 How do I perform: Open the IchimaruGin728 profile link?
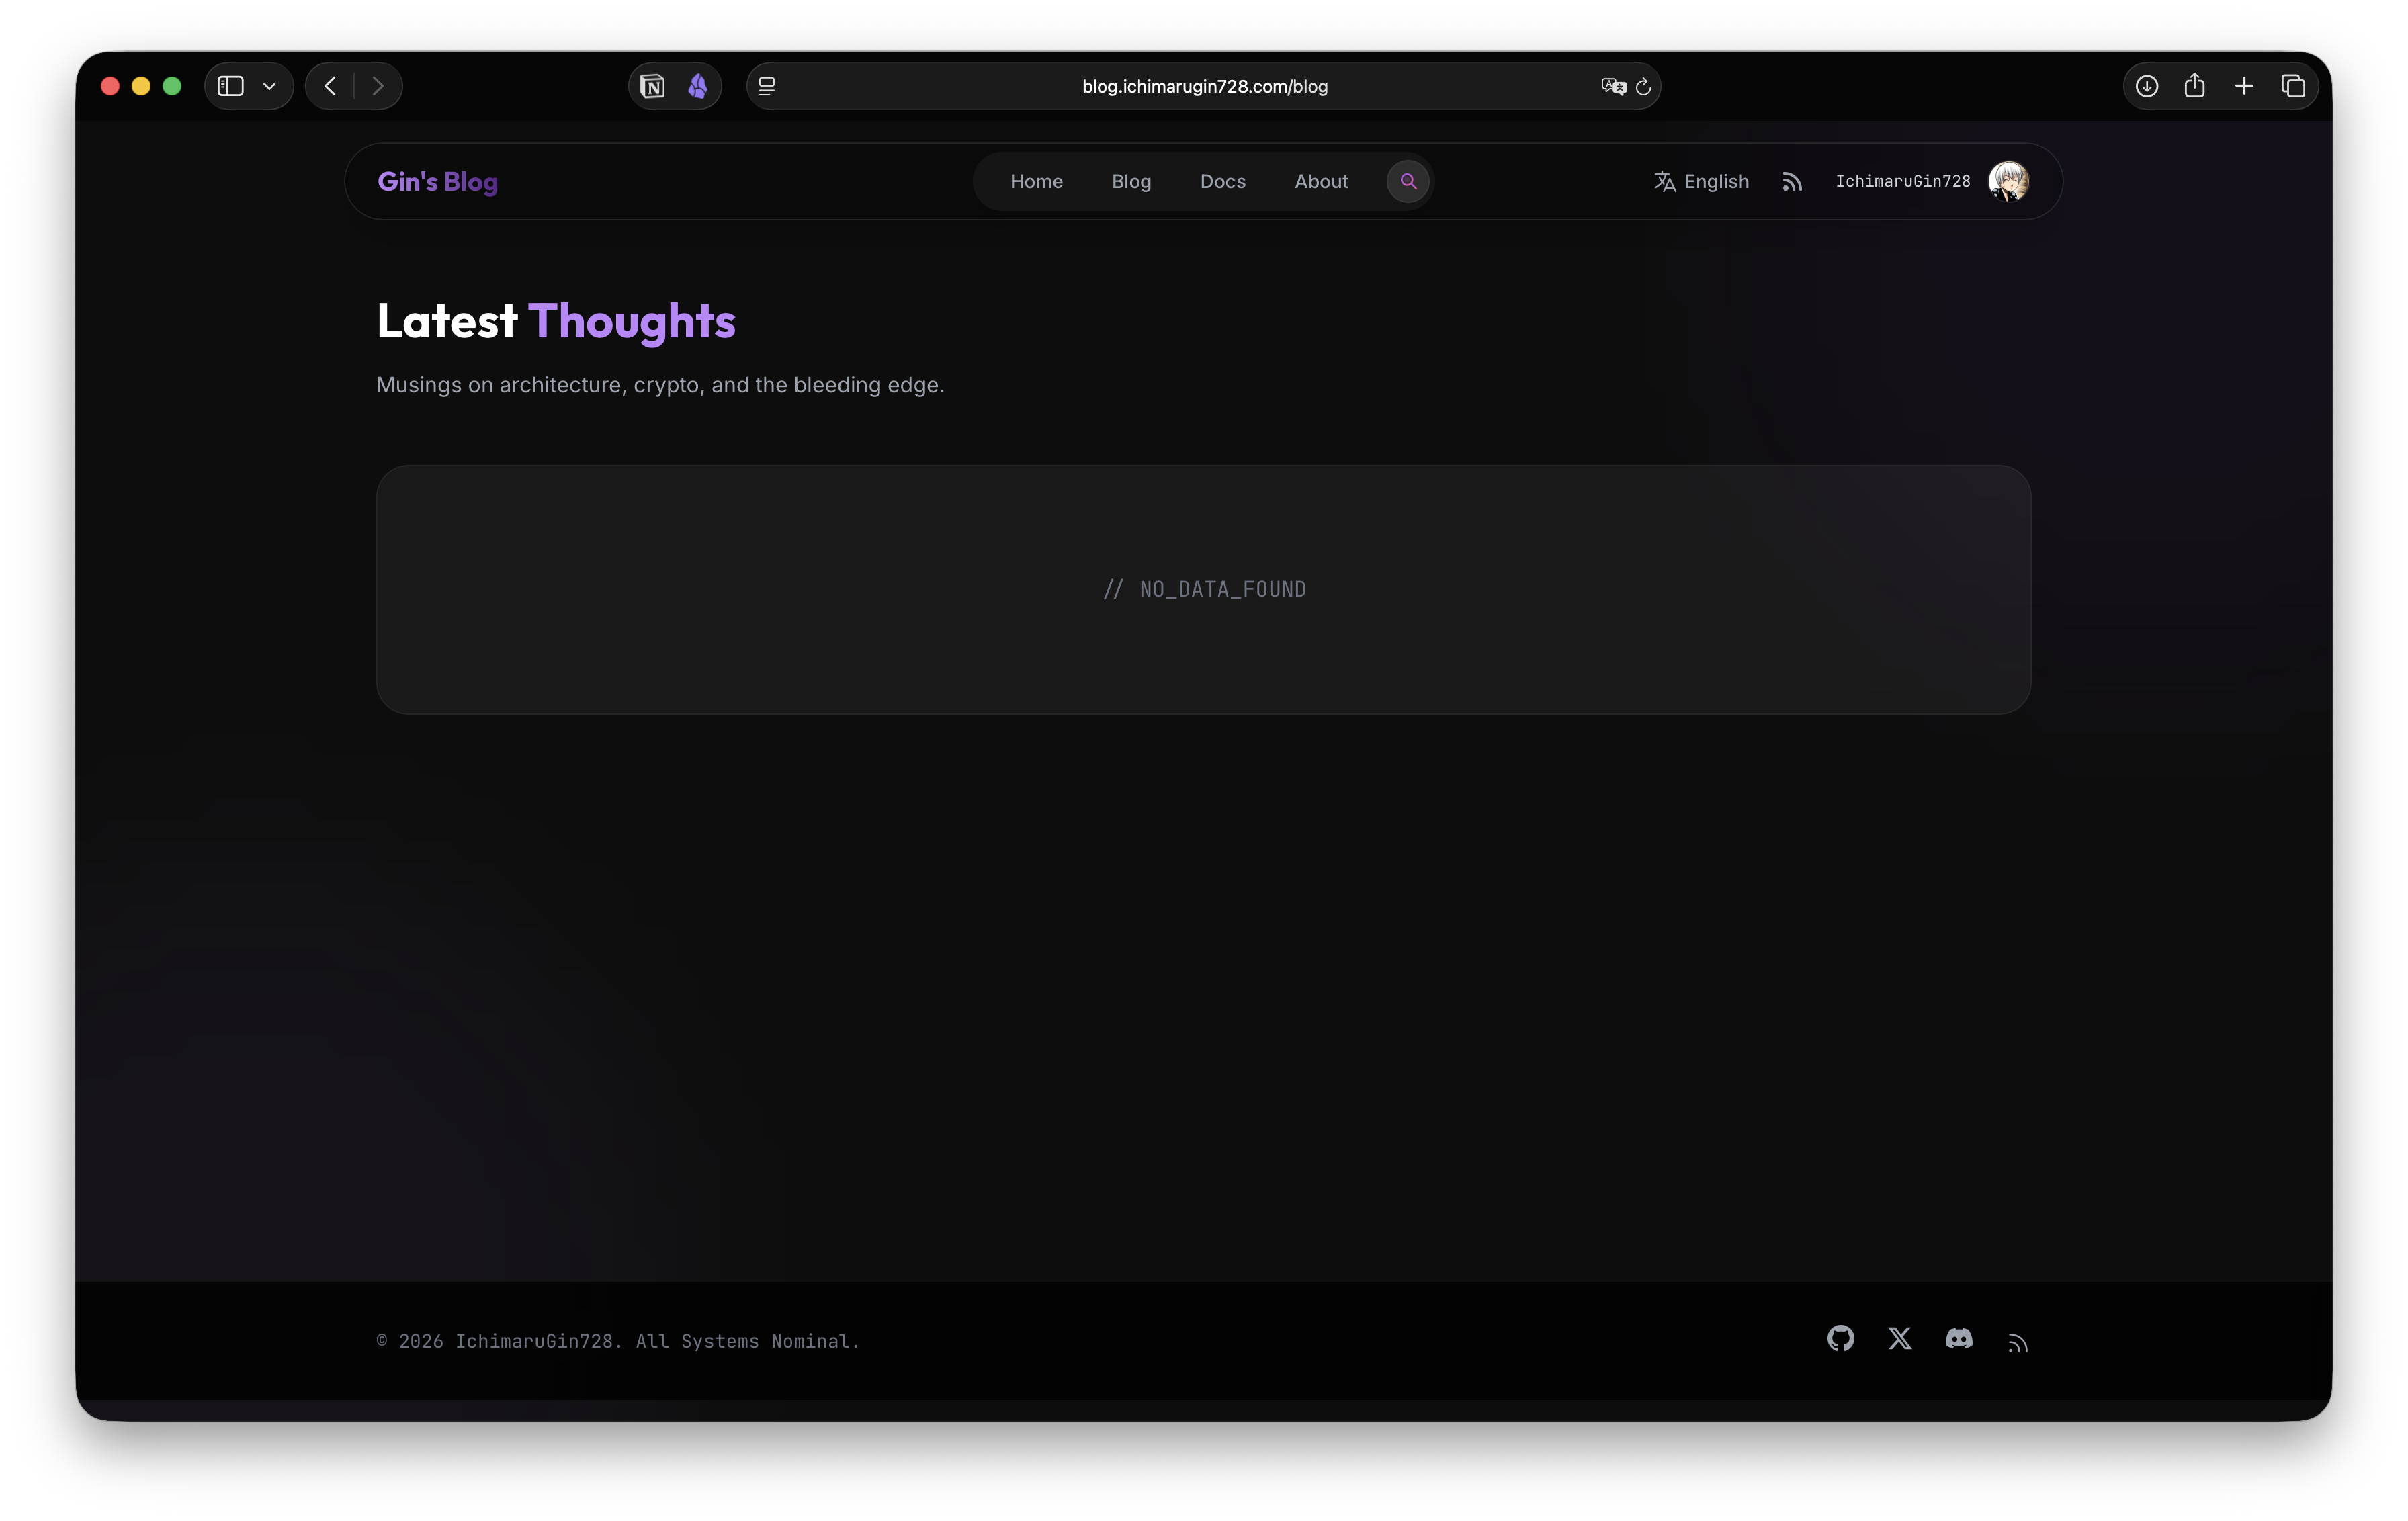[1902, 181]
